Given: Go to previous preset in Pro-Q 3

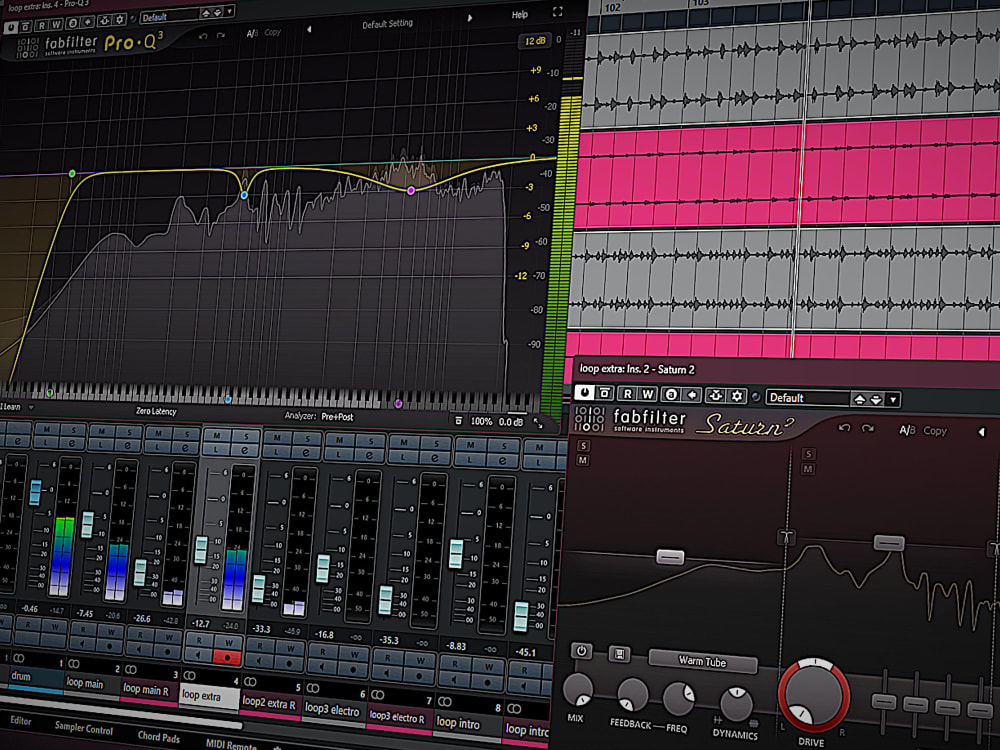Looking at the screenshot, I should tap(309, 29).
